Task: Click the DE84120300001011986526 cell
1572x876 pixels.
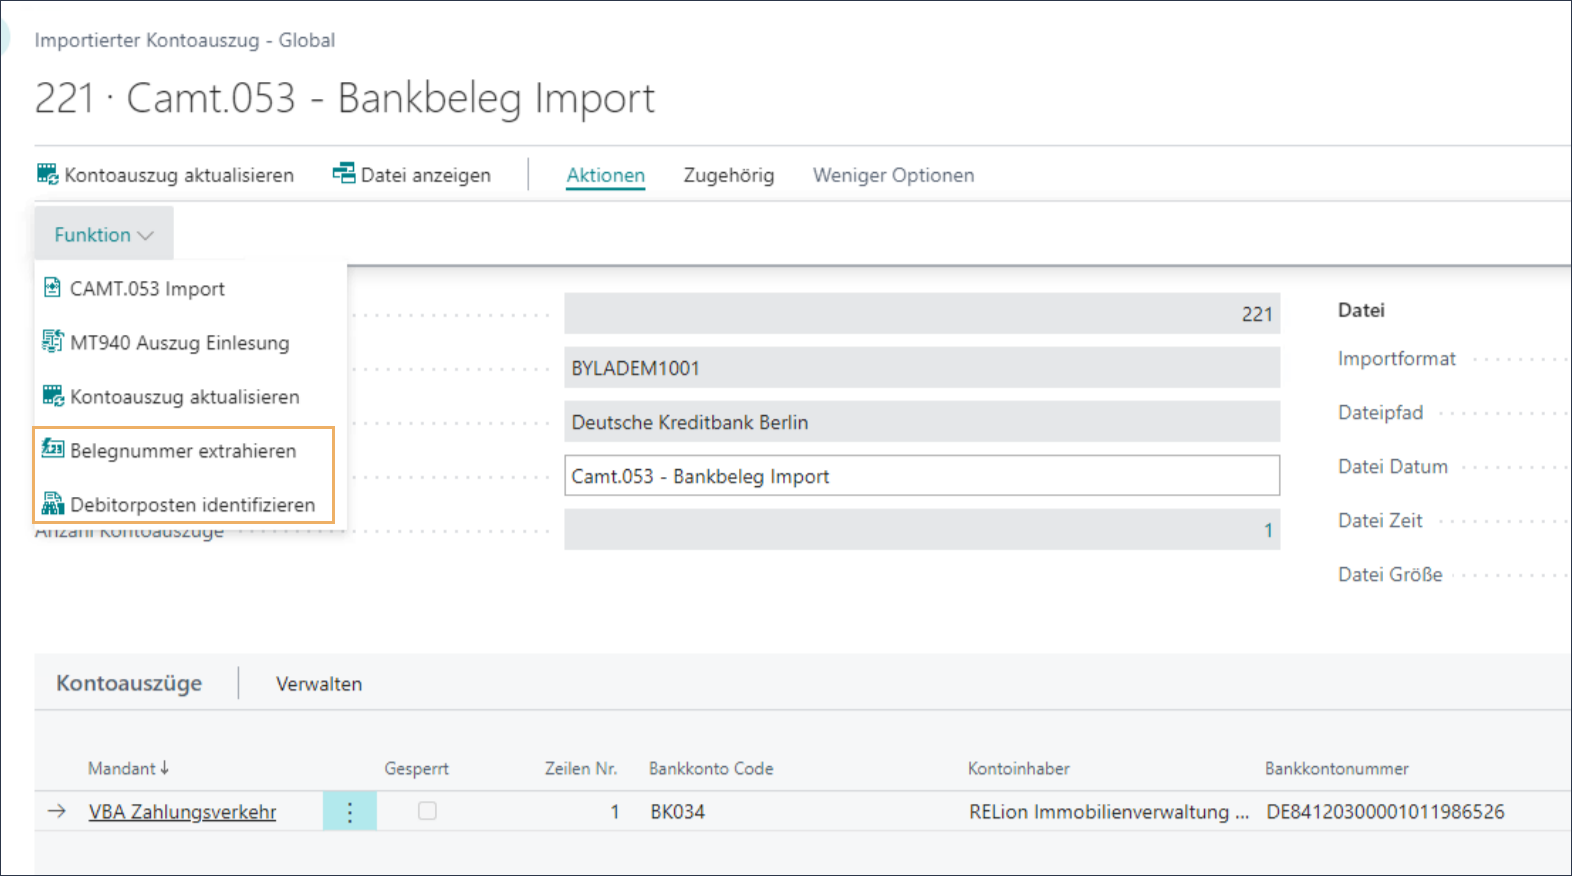Action: [x=1385, y=812]
